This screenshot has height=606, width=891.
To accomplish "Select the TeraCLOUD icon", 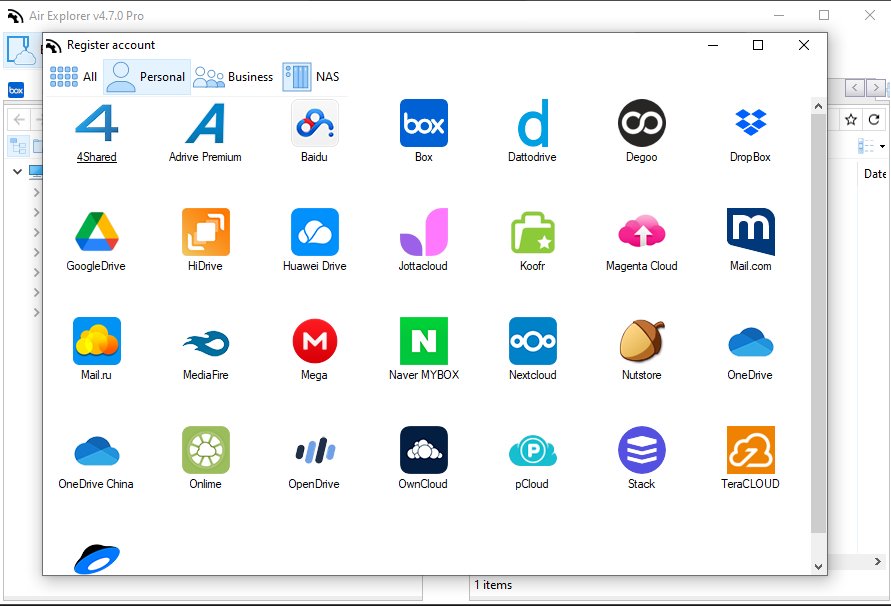I will point(751,450).
